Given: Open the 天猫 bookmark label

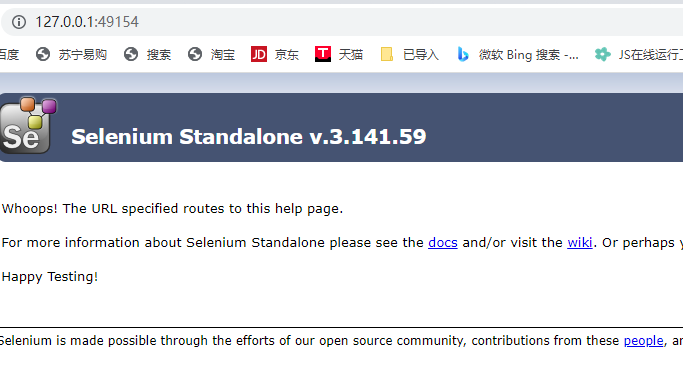Looking at the screenshot, I should [351, 55].
